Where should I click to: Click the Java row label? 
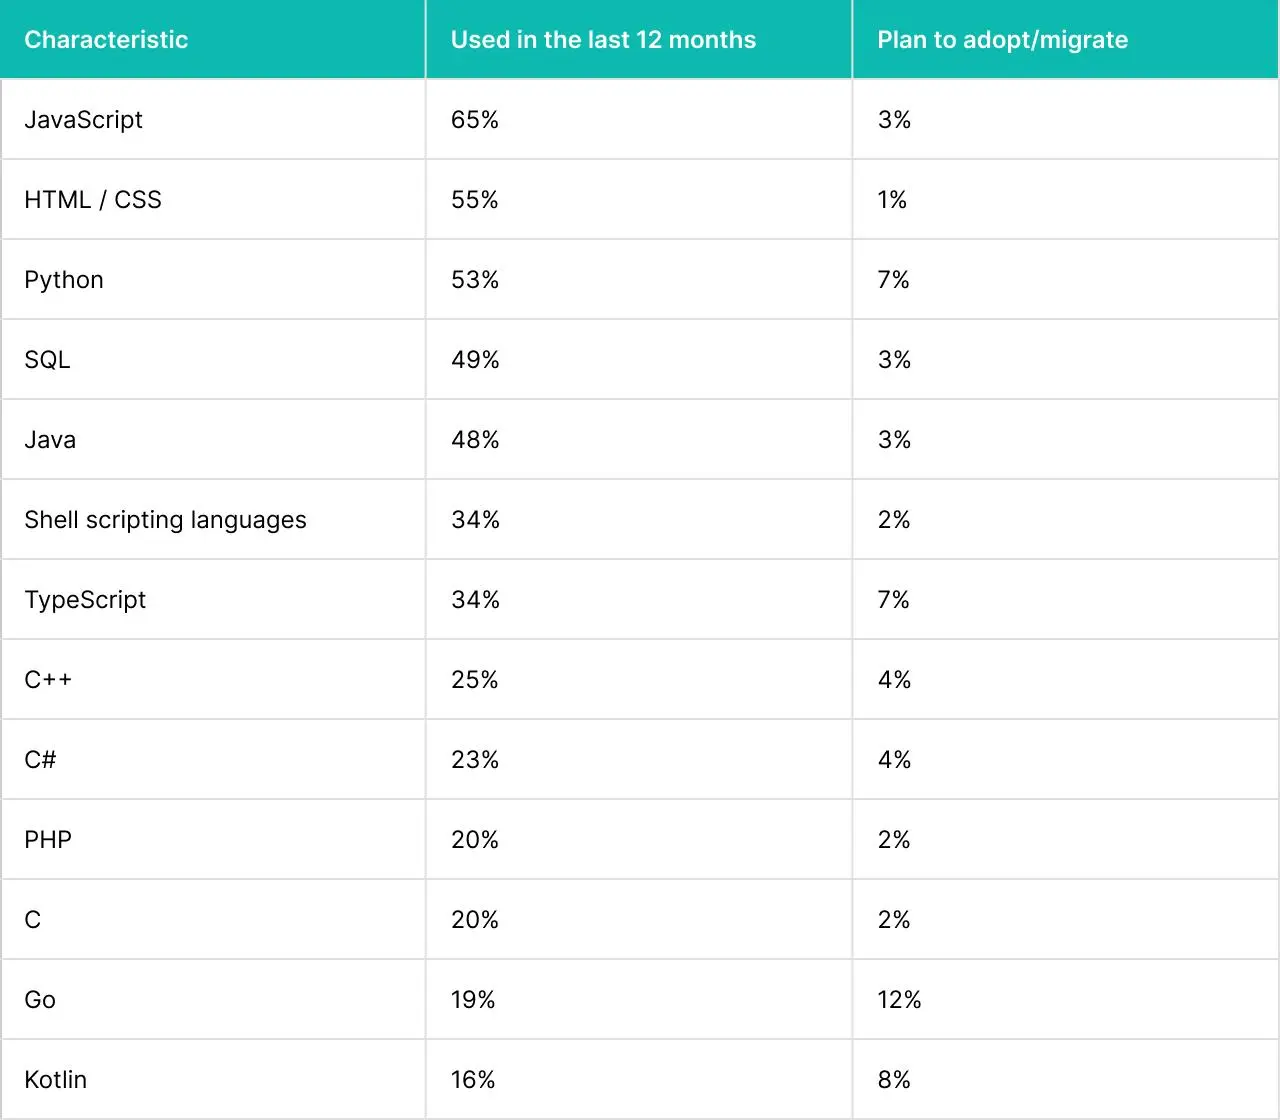pyautogui.click(x=50, y=440)
